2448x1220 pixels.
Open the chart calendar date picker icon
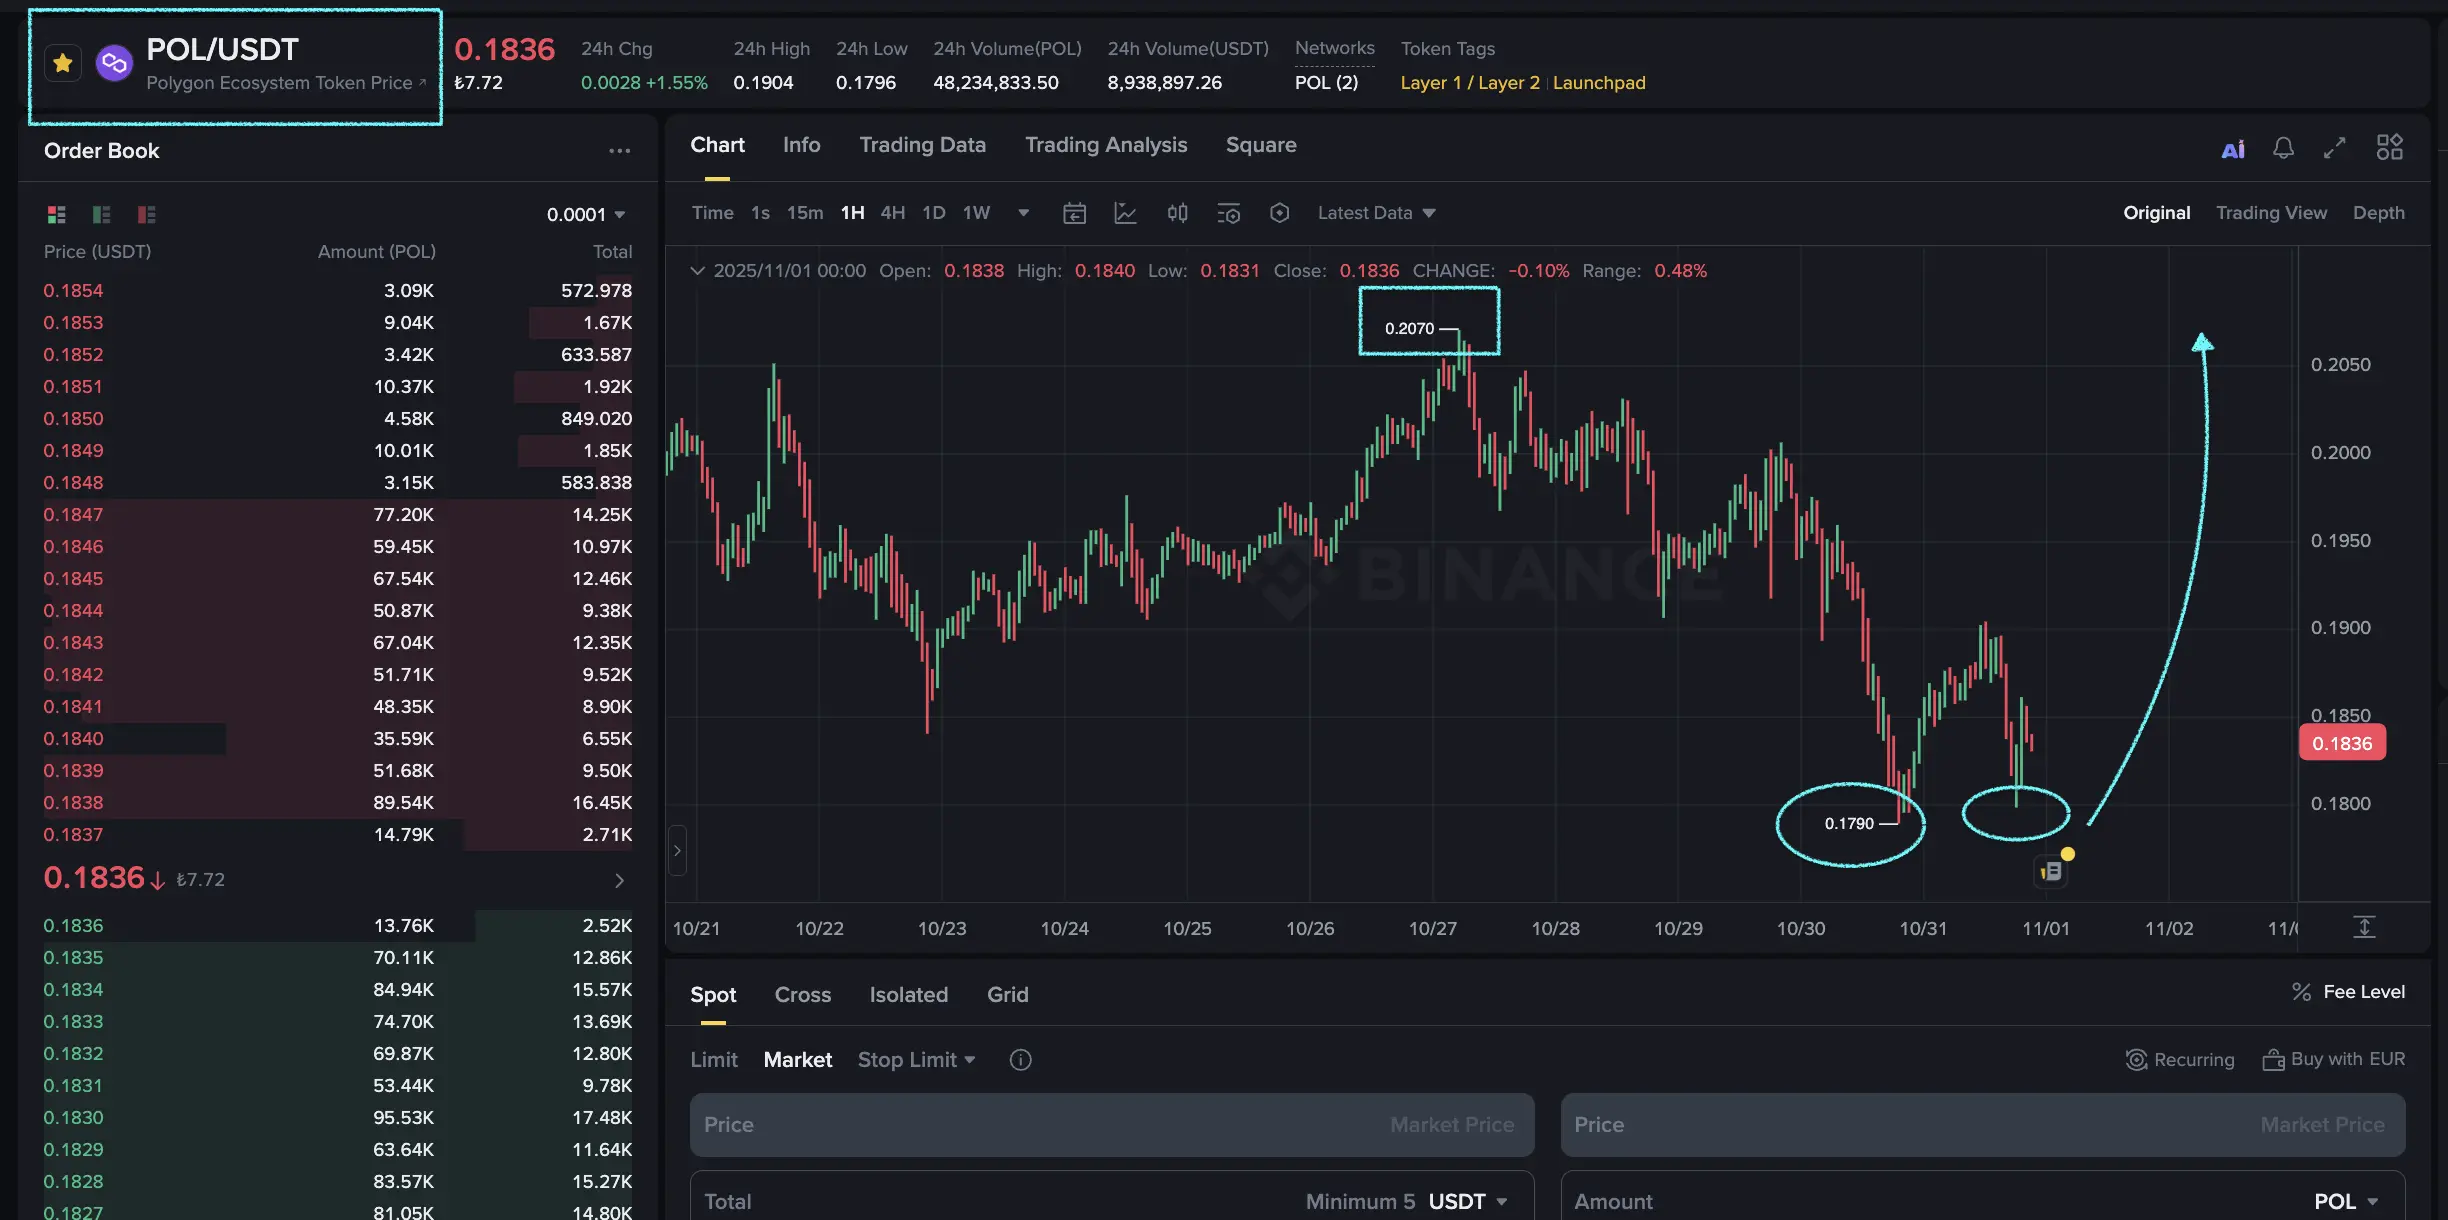[1074, 213]
